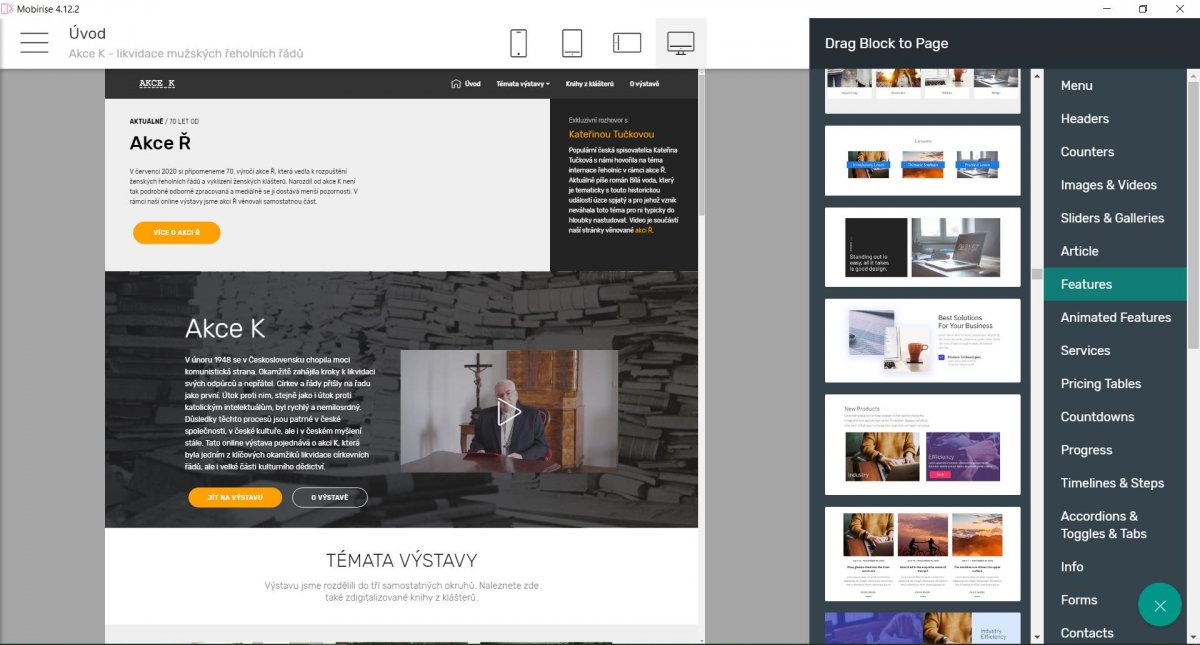This screenshot has width=1200, height=645.
Task: Switch to tablet preview mode
Action: [x=572, y=43]
